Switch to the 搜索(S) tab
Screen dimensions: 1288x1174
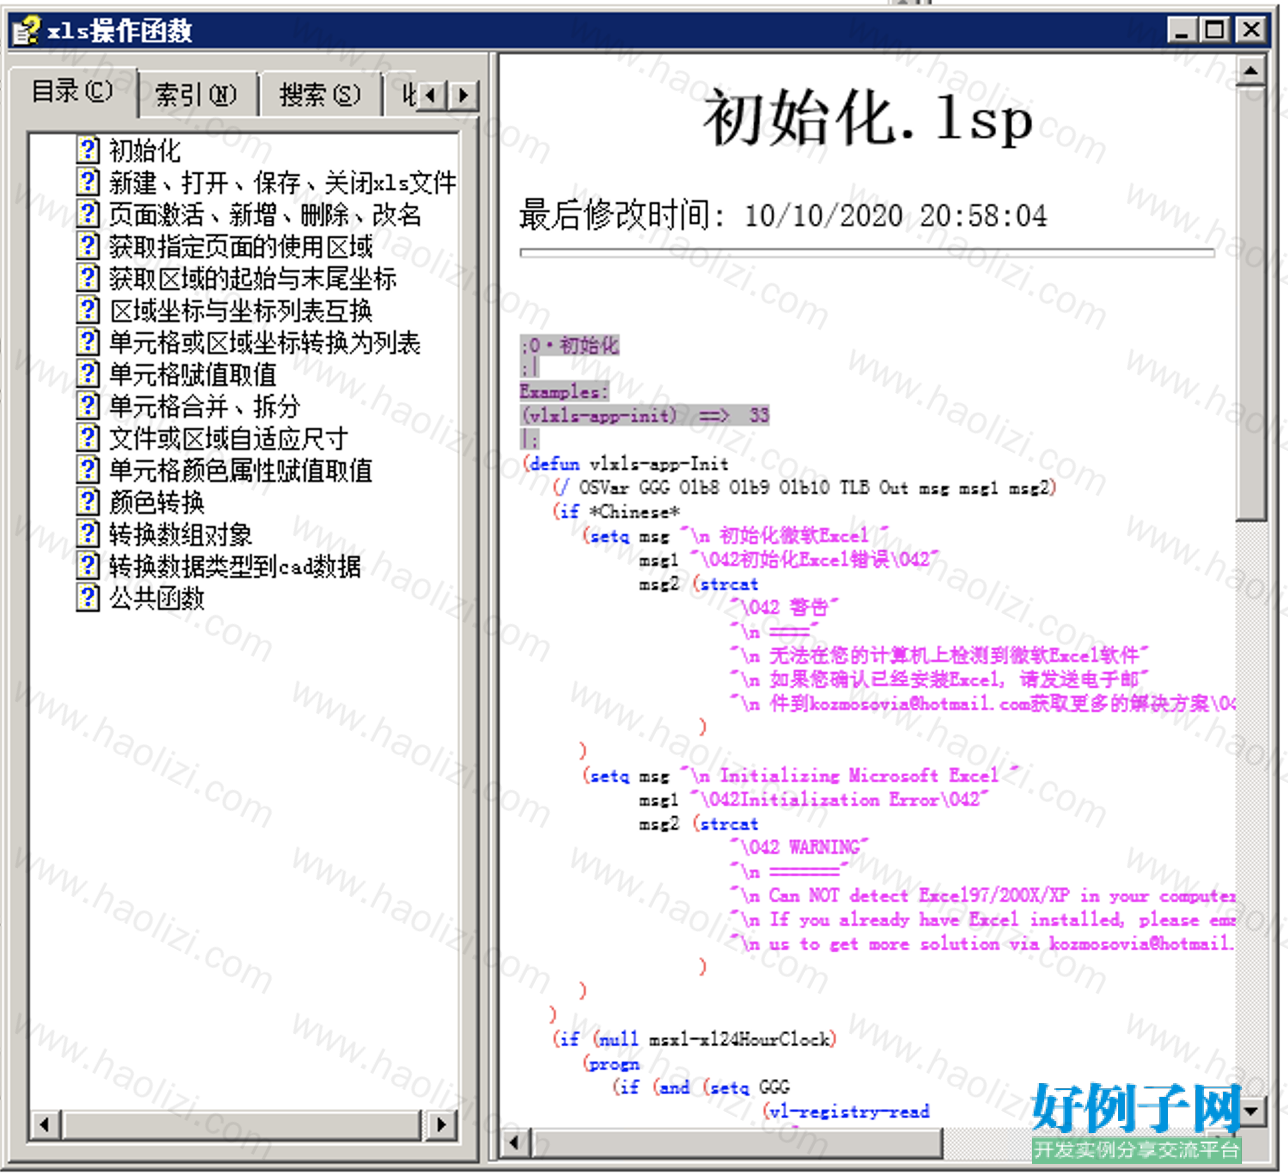tap(320, 95)
